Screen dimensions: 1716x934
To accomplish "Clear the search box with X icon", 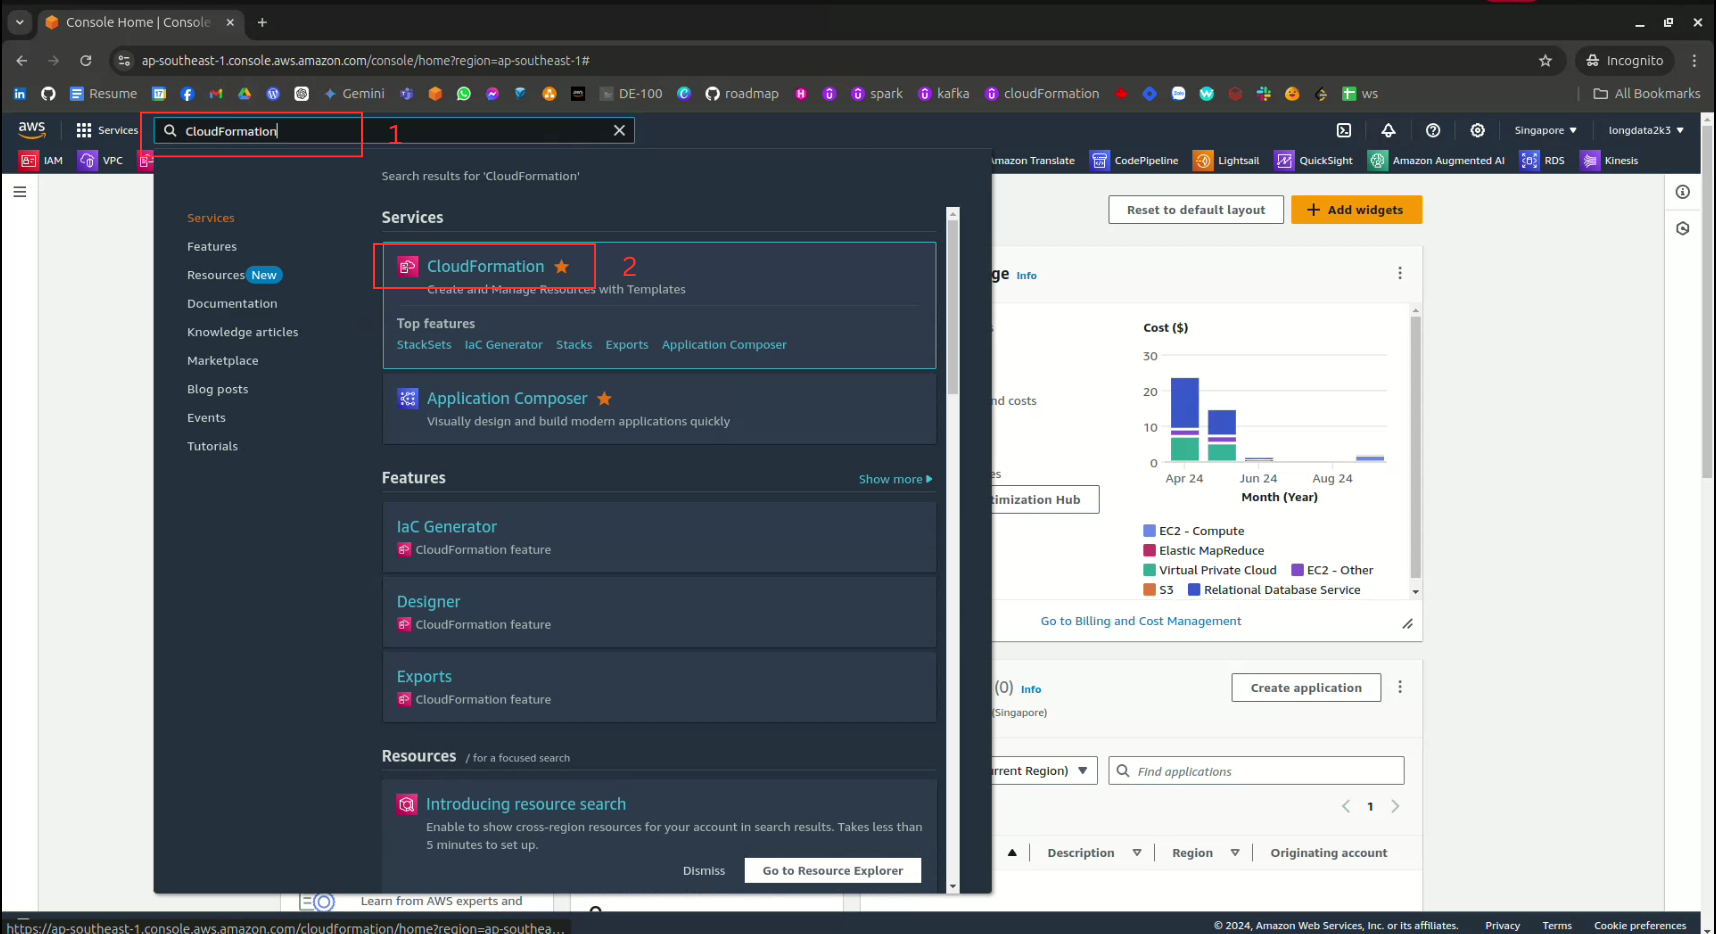I will click(619, 130).
